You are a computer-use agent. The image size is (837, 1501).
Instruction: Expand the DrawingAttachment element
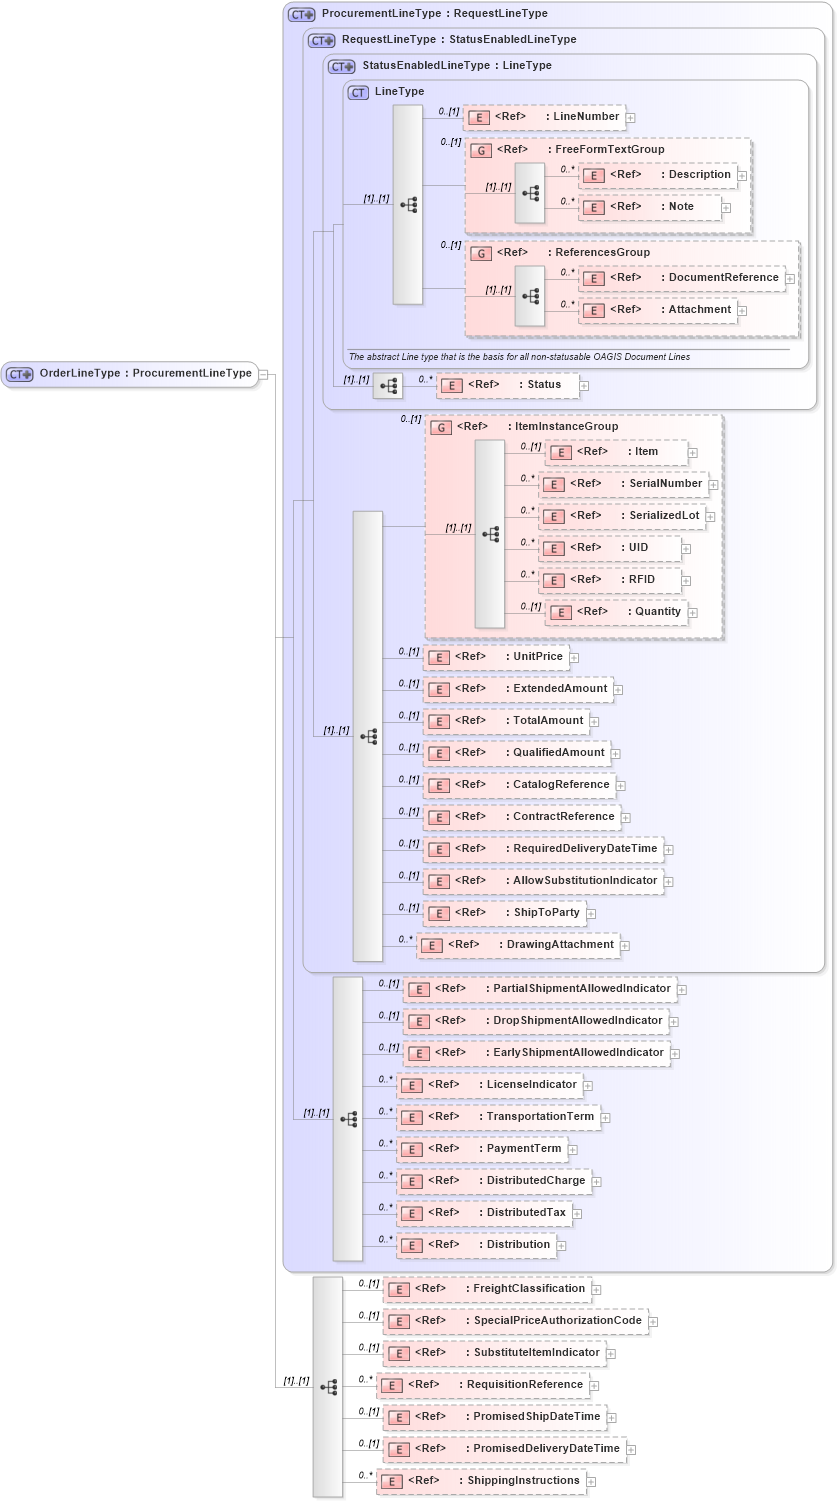pos(626,945)
